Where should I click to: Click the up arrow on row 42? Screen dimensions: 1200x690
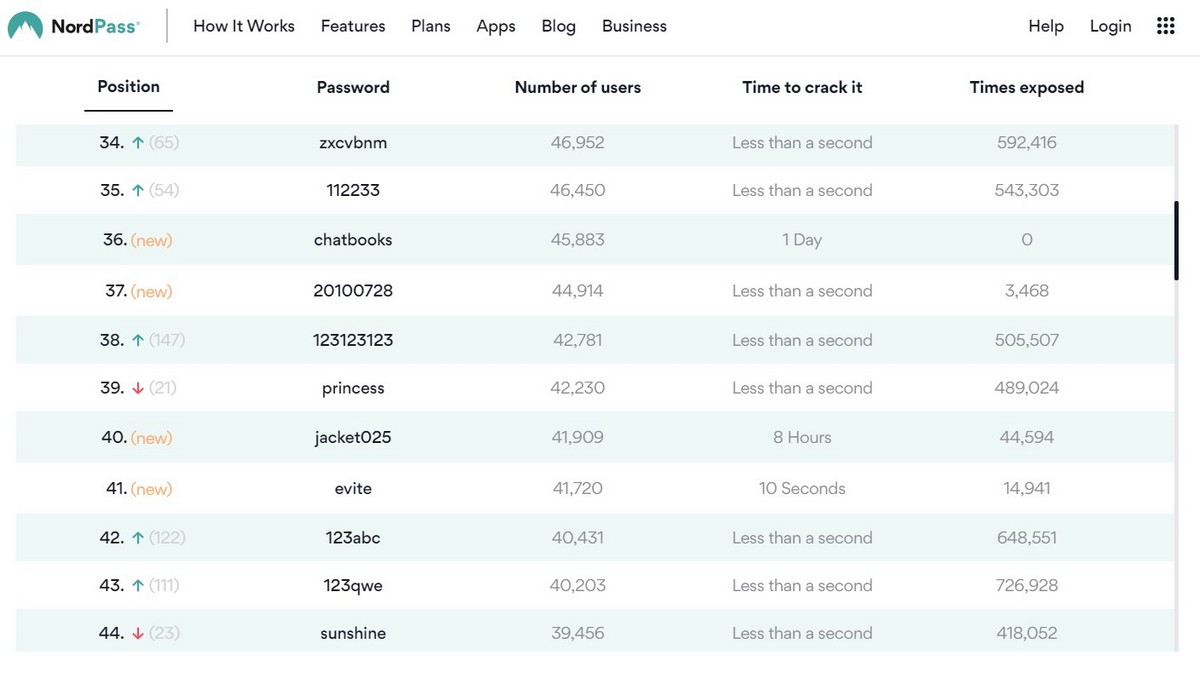tap(137, 538)
